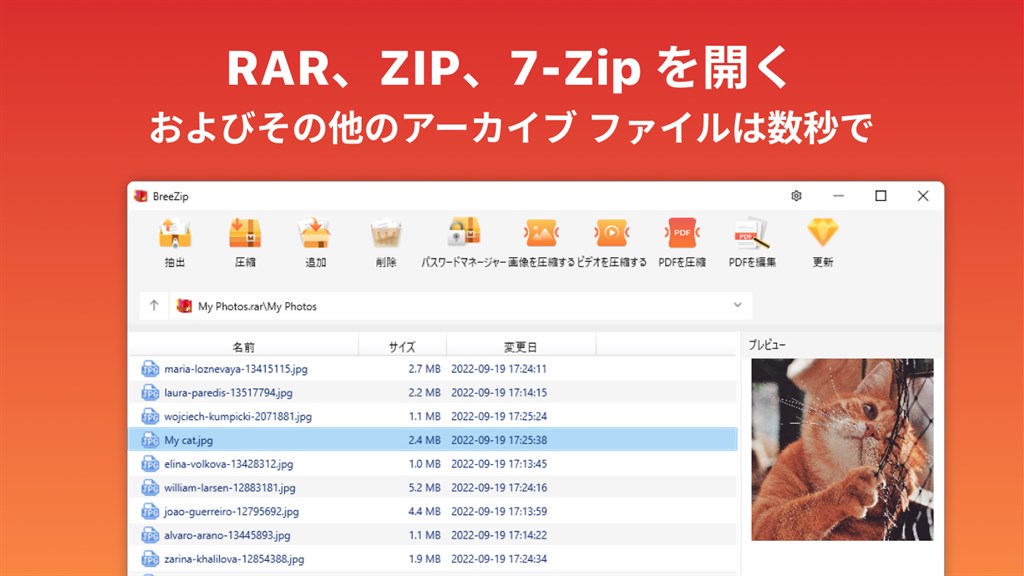Click the BreeZip logo in the title bar

[x=140, y=196]
